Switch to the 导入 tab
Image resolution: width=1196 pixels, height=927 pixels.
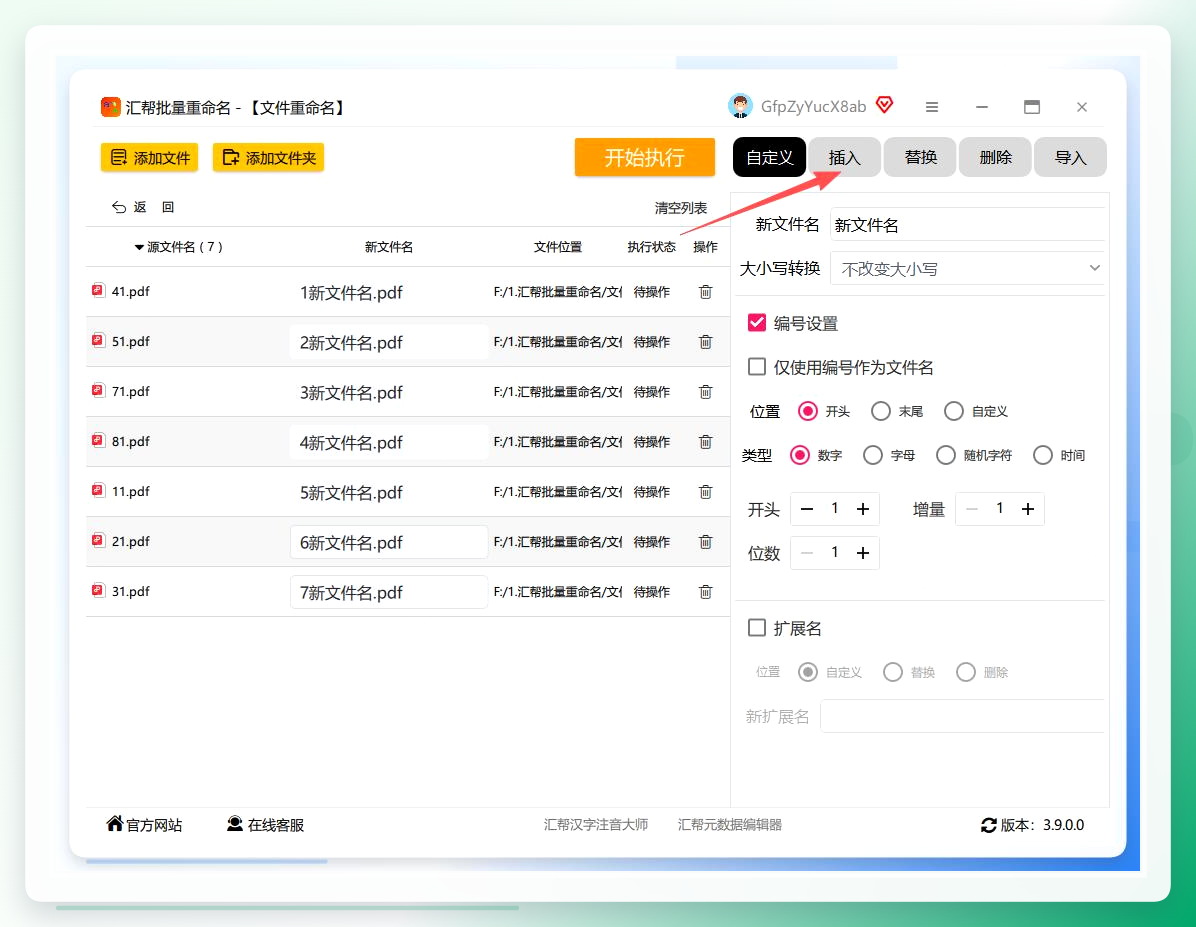pos(1070,157)
